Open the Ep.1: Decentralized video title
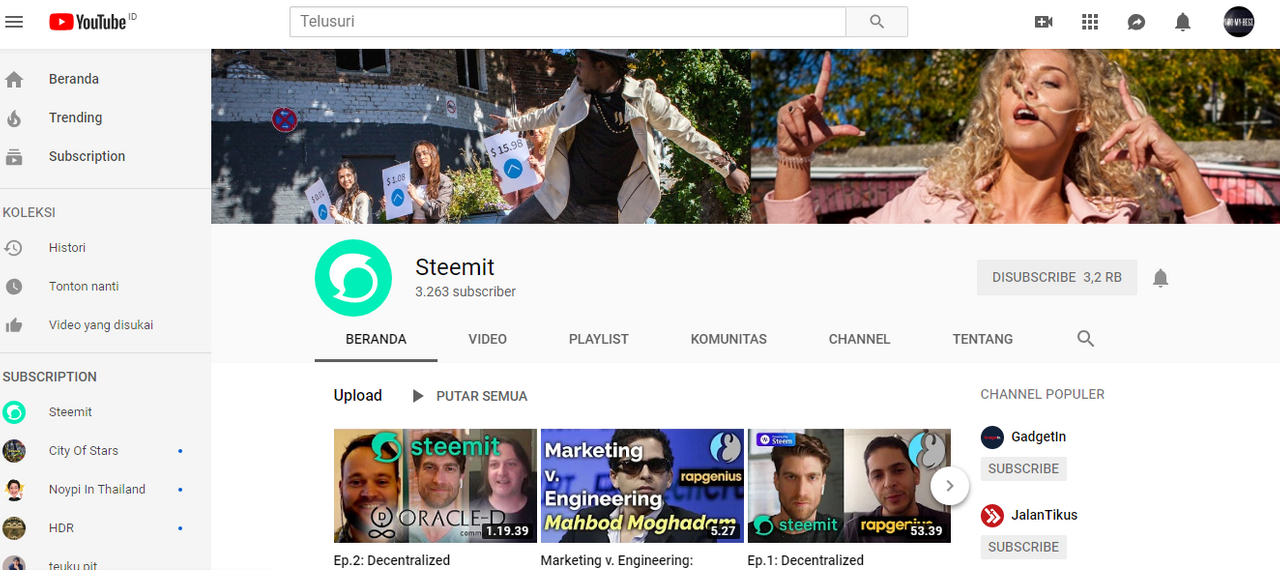 [806, 561]
